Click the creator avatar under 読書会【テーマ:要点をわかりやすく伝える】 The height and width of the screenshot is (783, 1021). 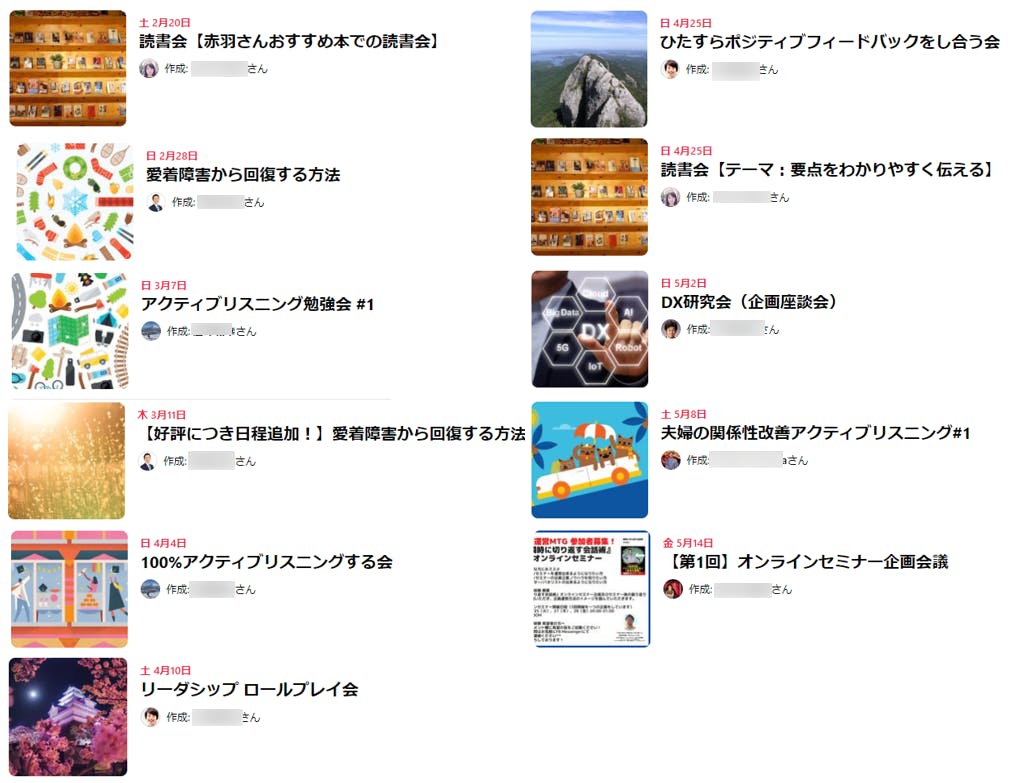[x=670, y=197]
